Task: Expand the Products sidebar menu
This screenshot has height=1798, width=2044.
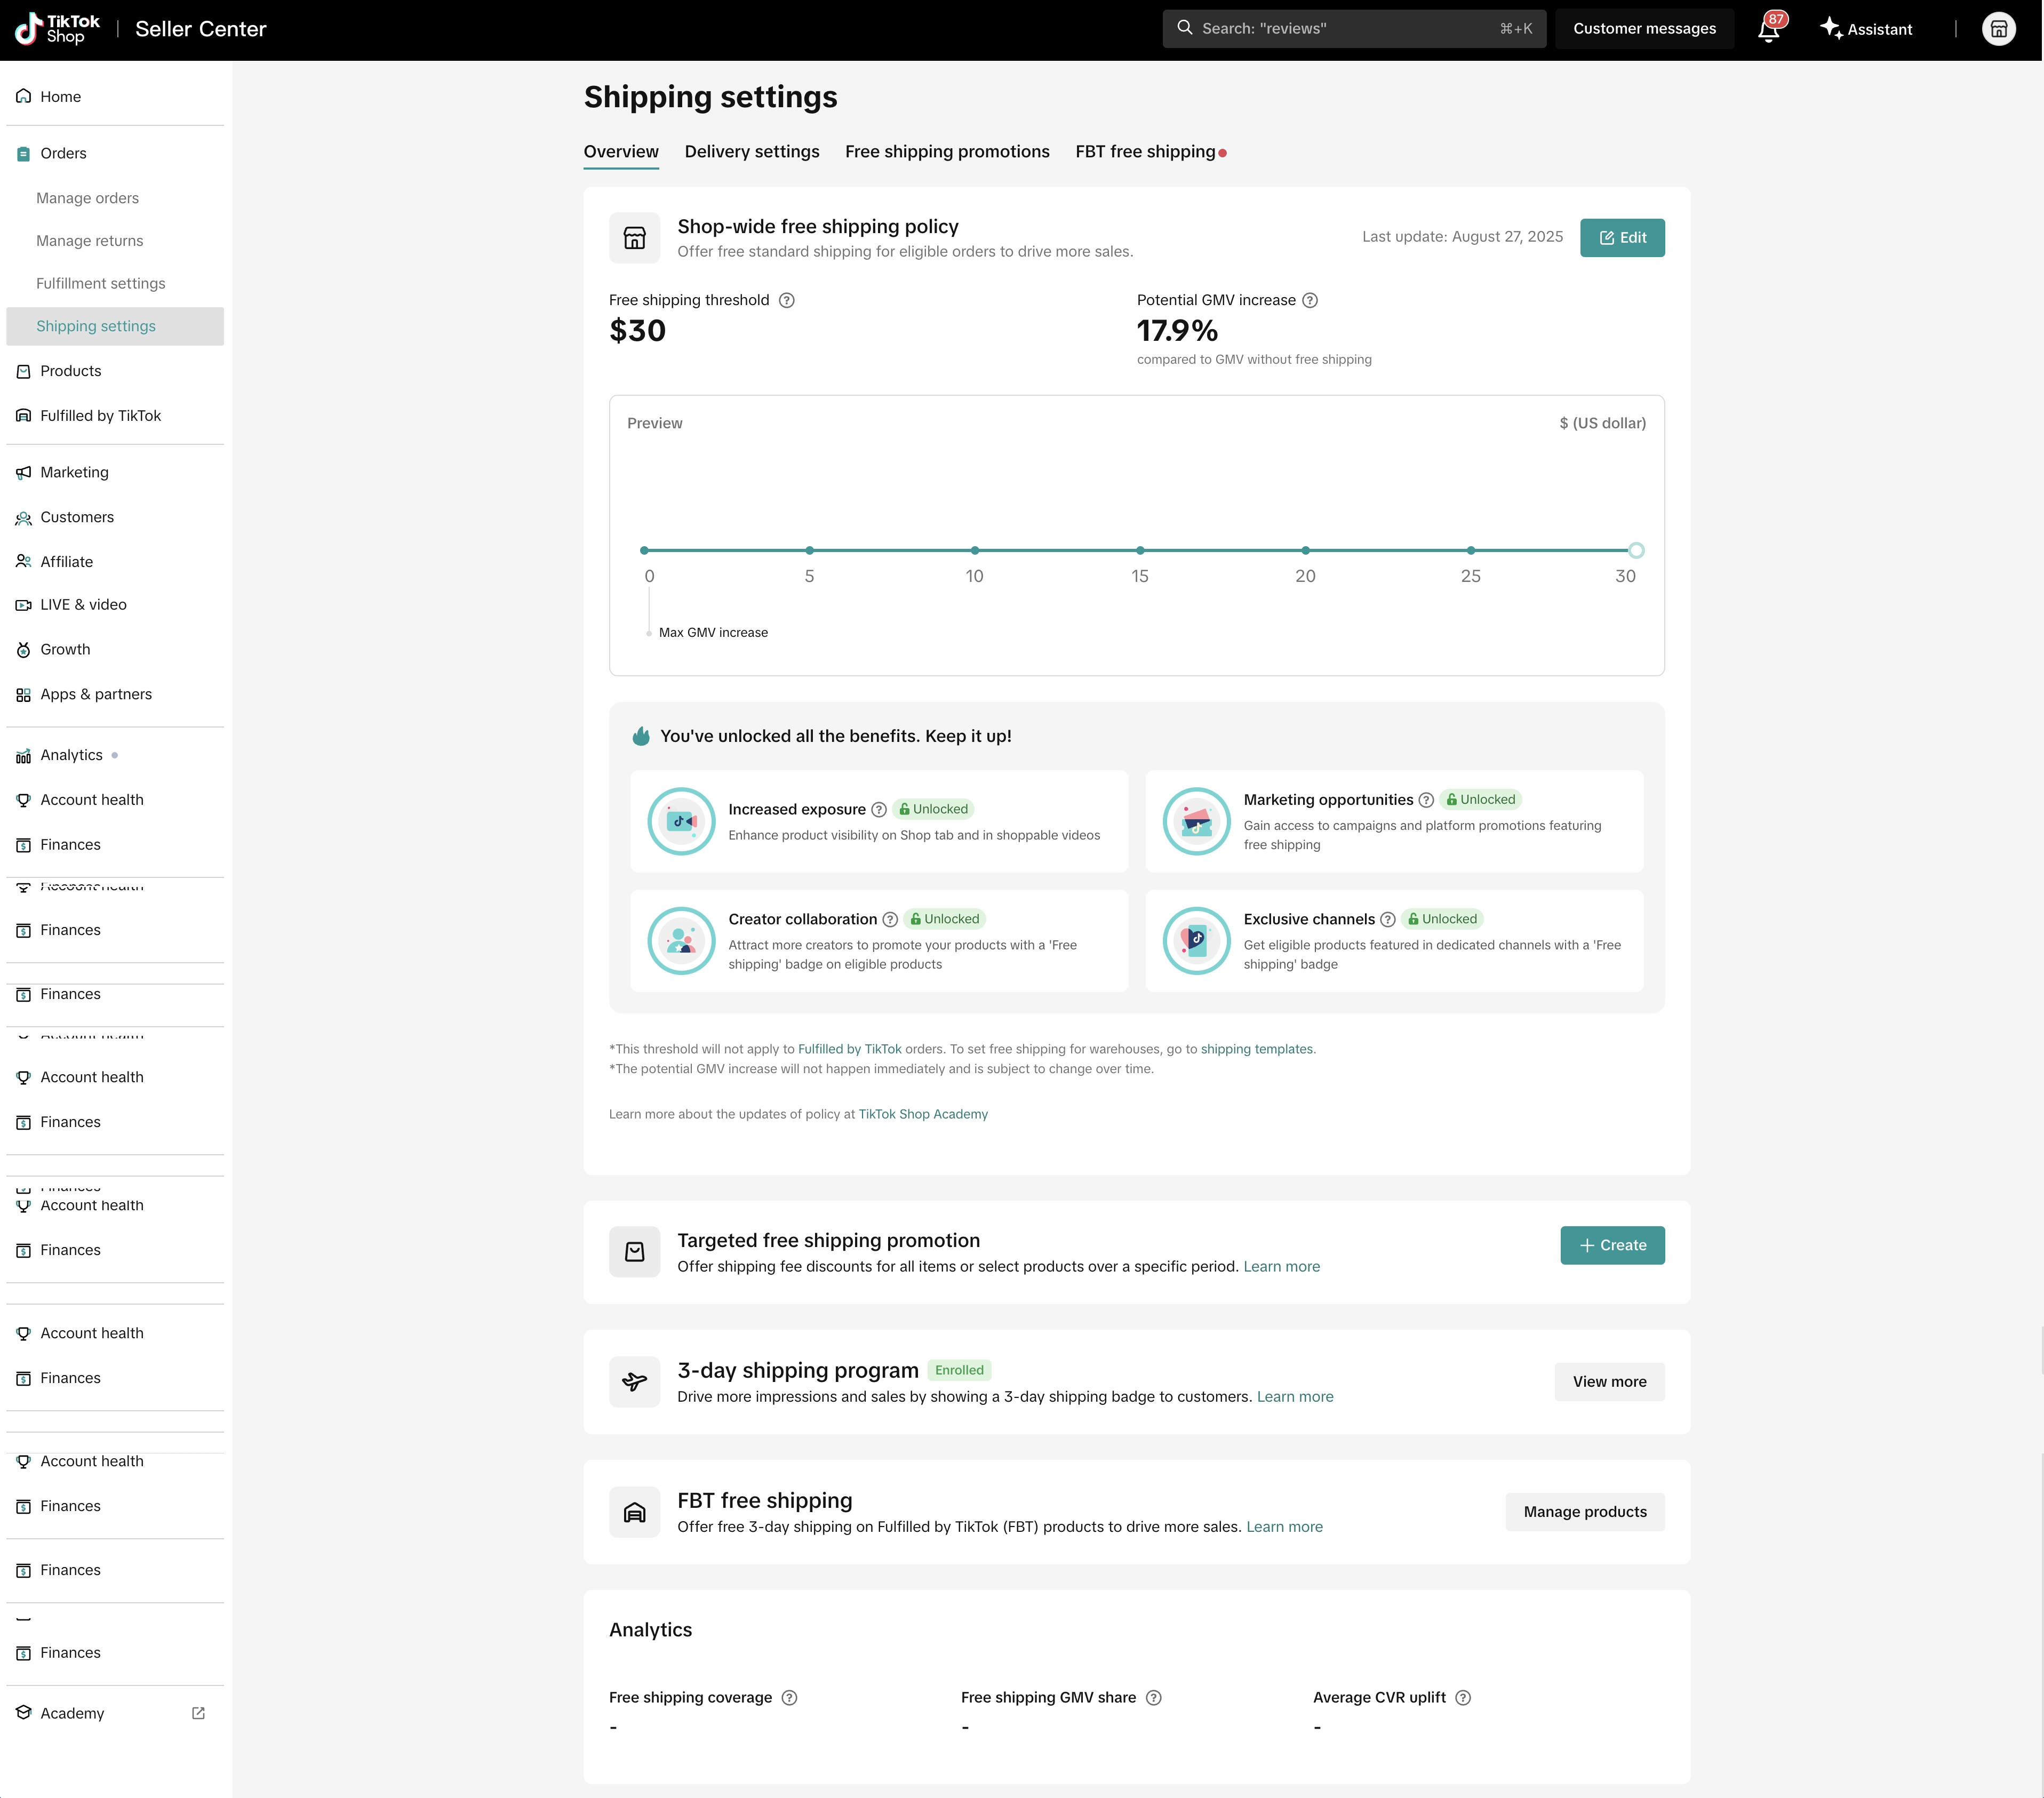Action: point(70,371)
